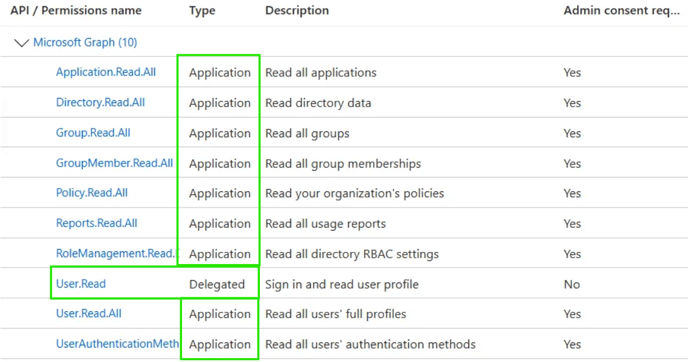Select the Description column header
The image size is (688, 362).
(x=297, y=11)
